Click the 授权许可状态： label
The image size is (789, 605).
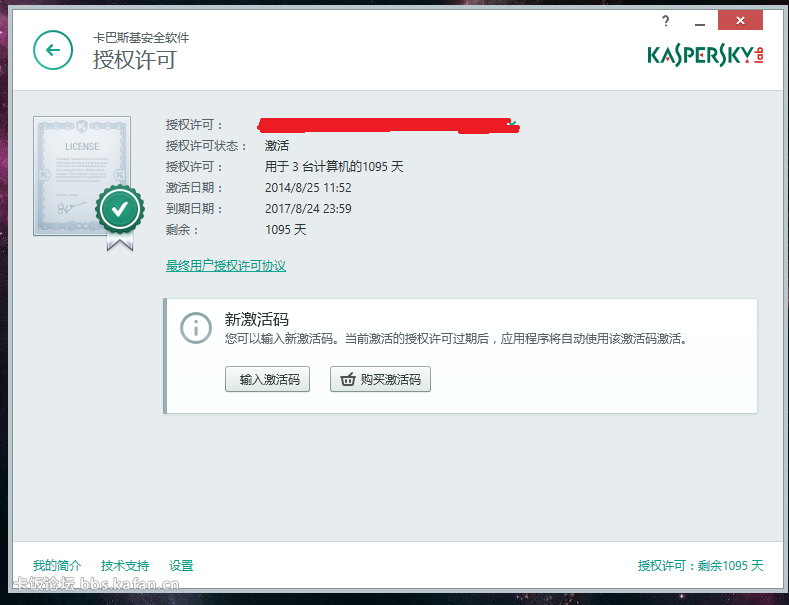(206, 145)
